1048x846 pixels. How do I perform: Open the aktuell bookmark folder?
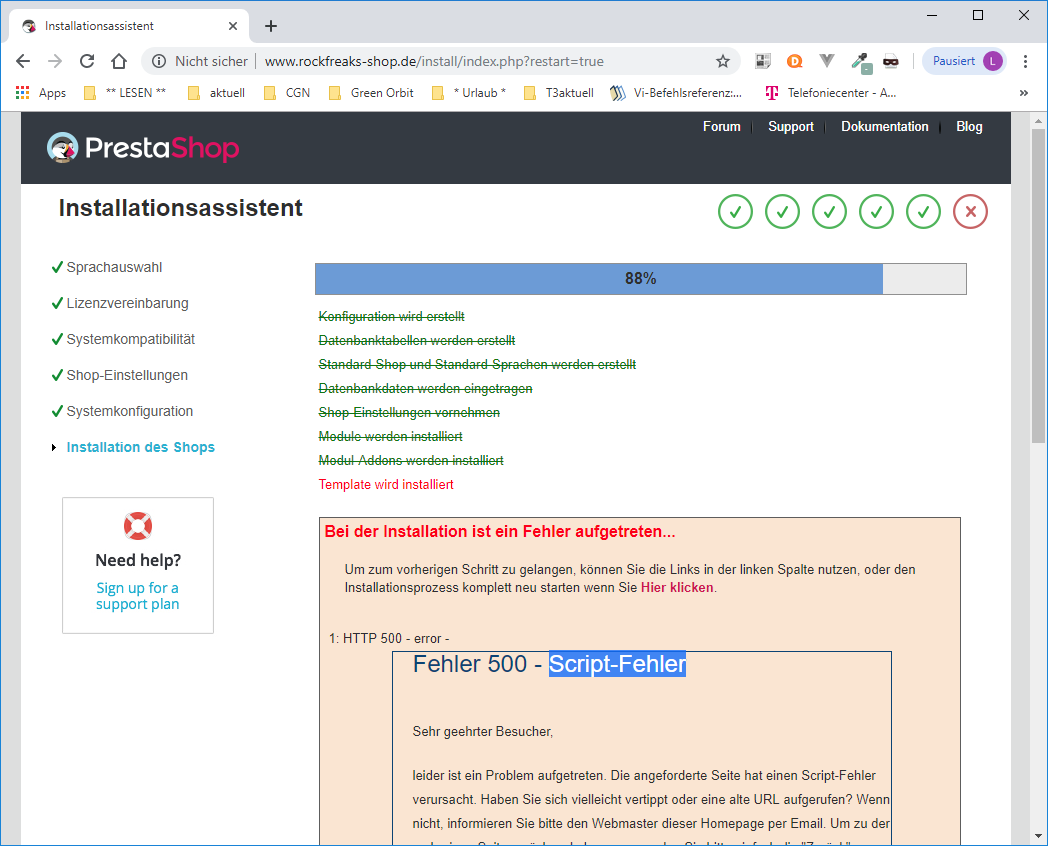point(217,93)
